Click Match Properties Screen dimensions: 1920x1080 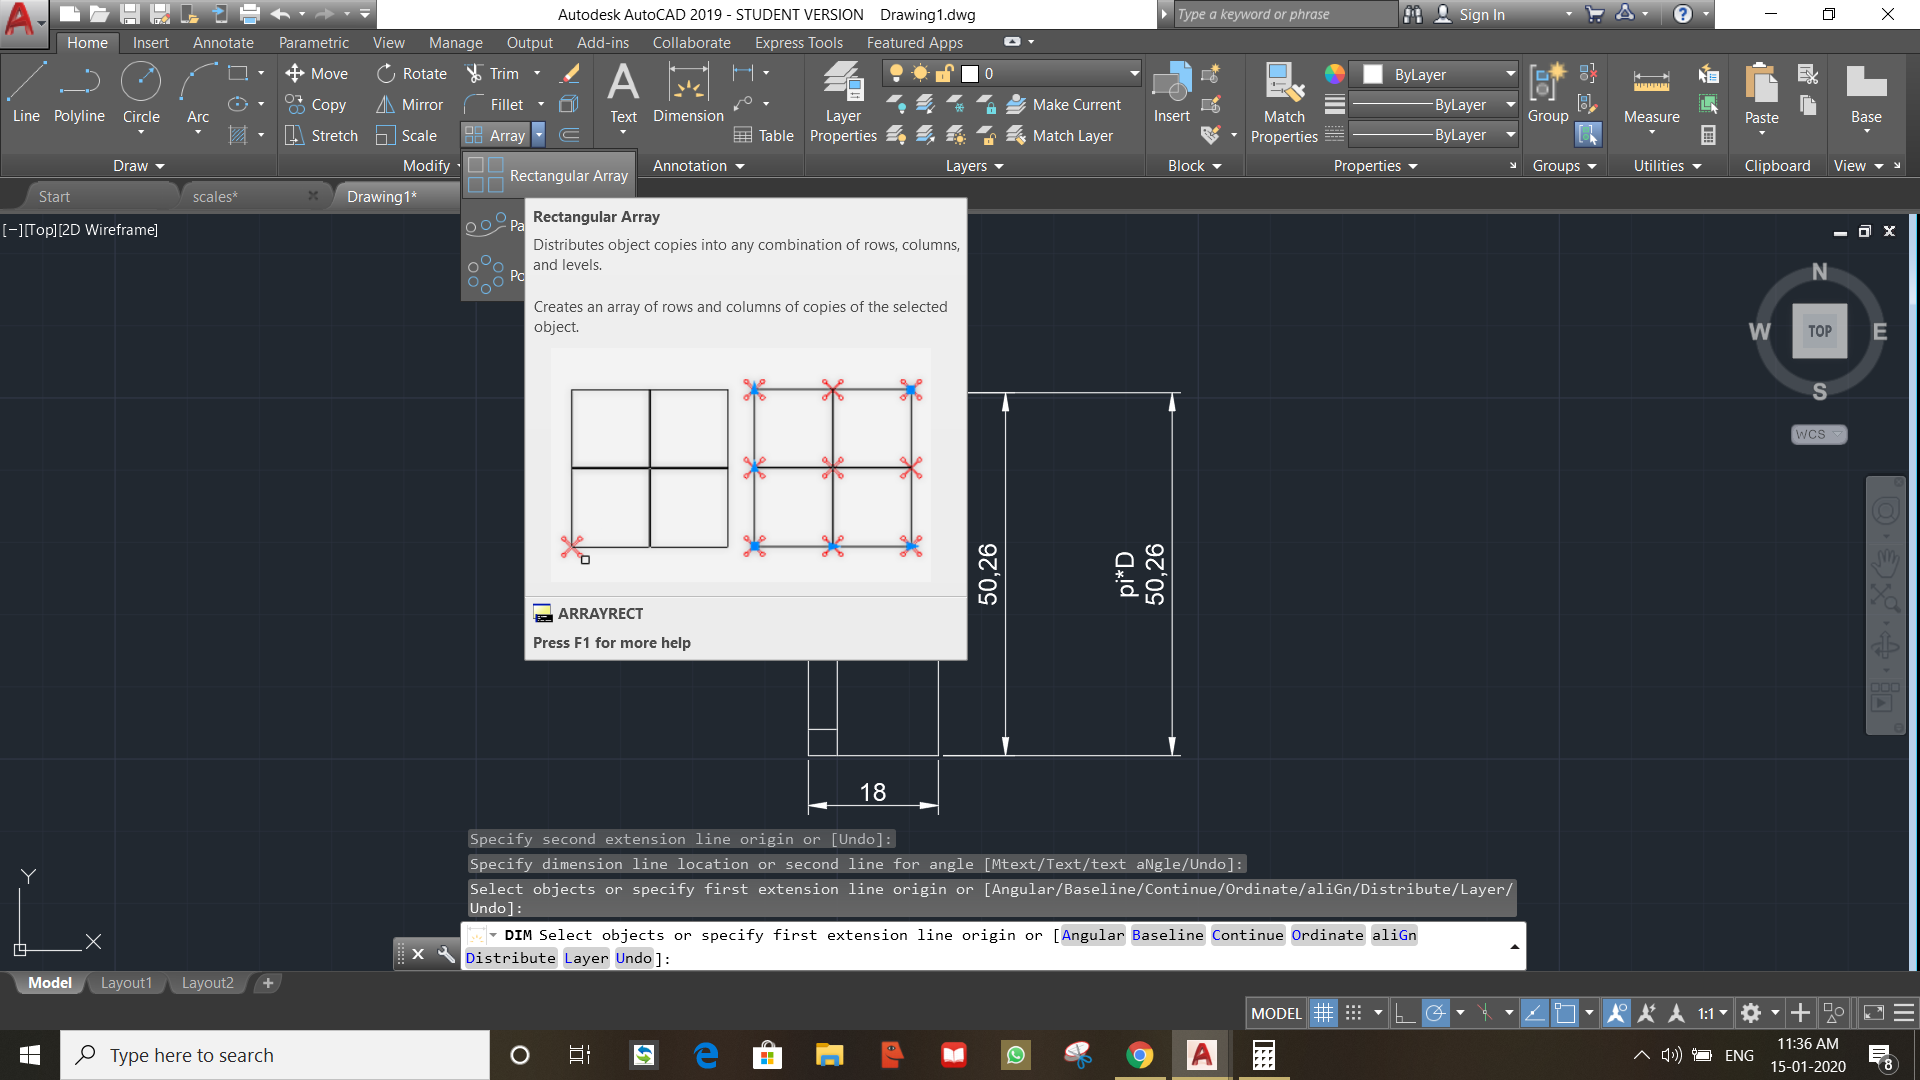[1284, 102]
